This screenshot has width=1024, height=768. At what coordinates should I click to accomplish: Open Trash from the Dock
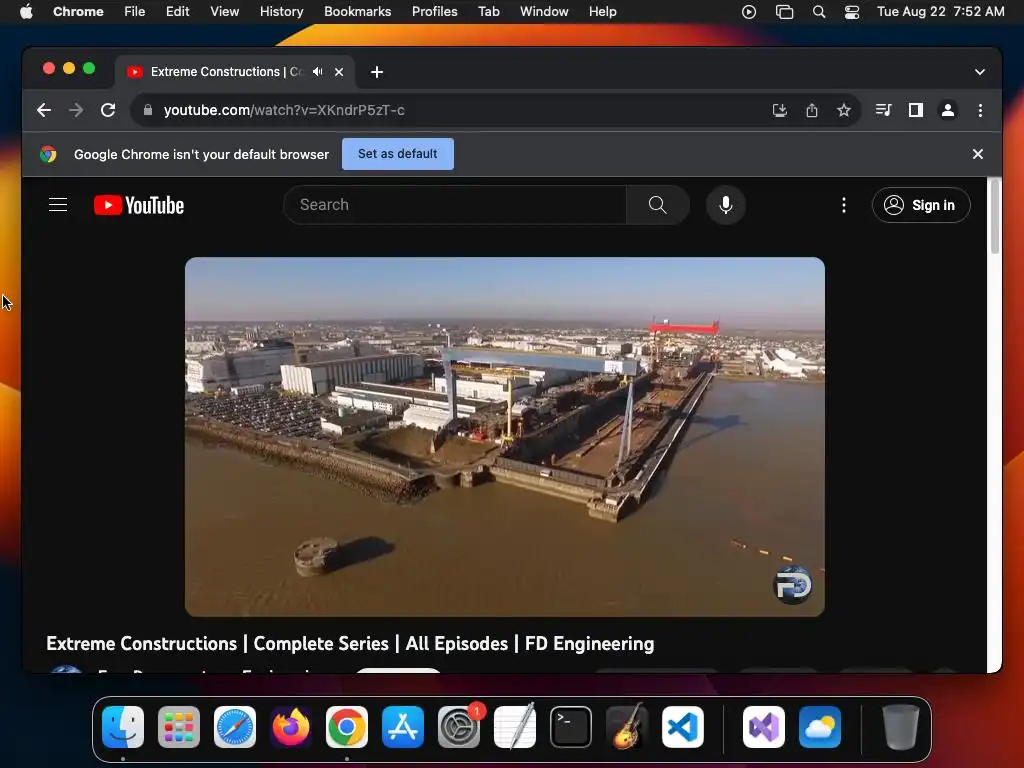(x=901, y=727)
